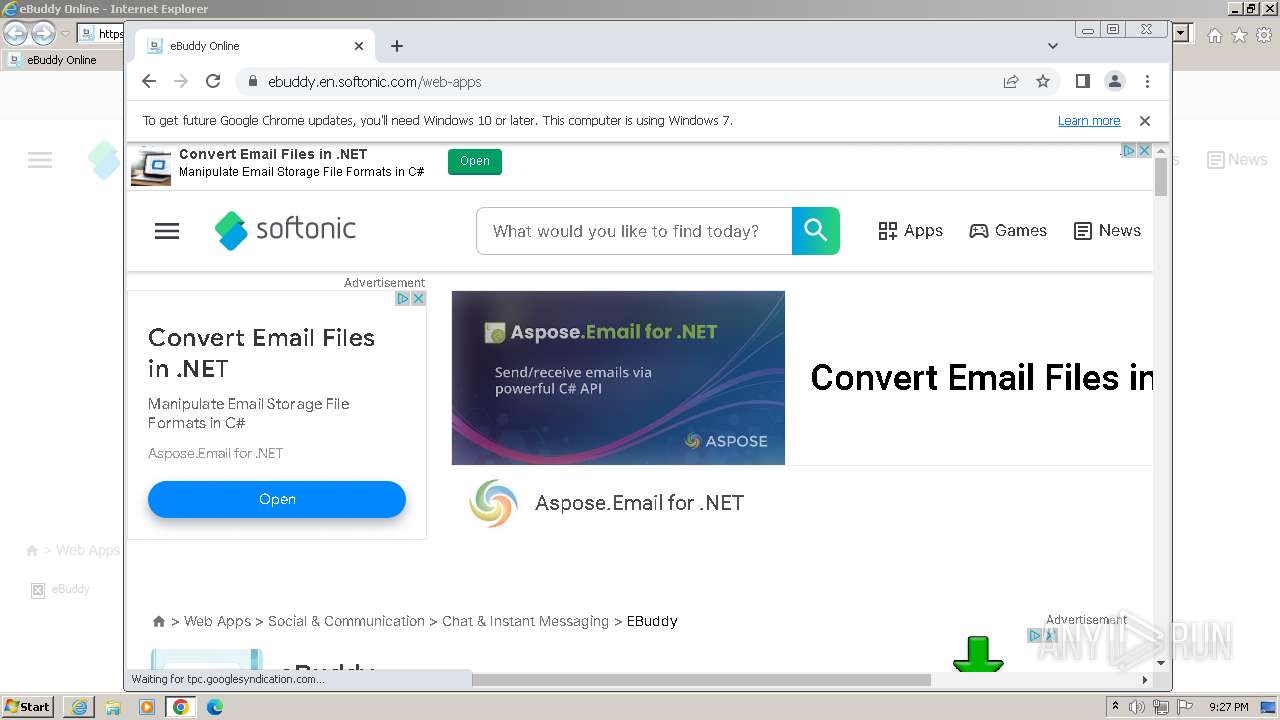1280x720 pixels.
Task: Close the left side ad
Action: [419, 298]
